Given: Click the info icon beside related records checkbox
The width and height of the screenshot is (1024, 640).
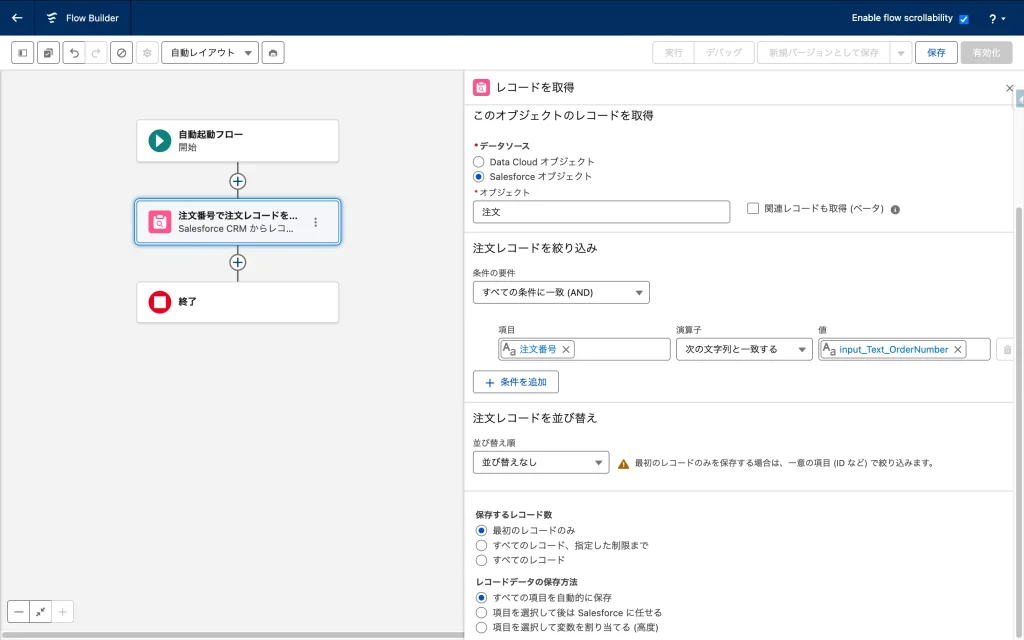Looking at the screenshot, I should coord(895,209).
